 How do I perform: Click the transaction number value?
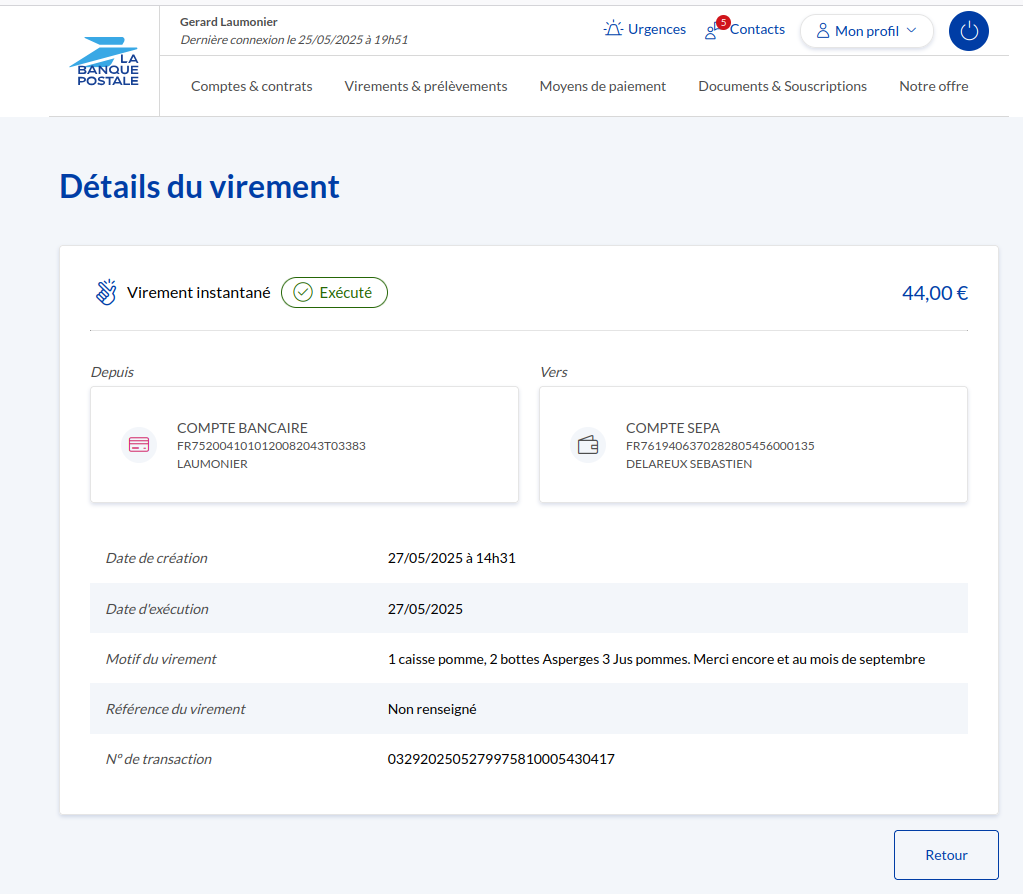pos(501,759)
